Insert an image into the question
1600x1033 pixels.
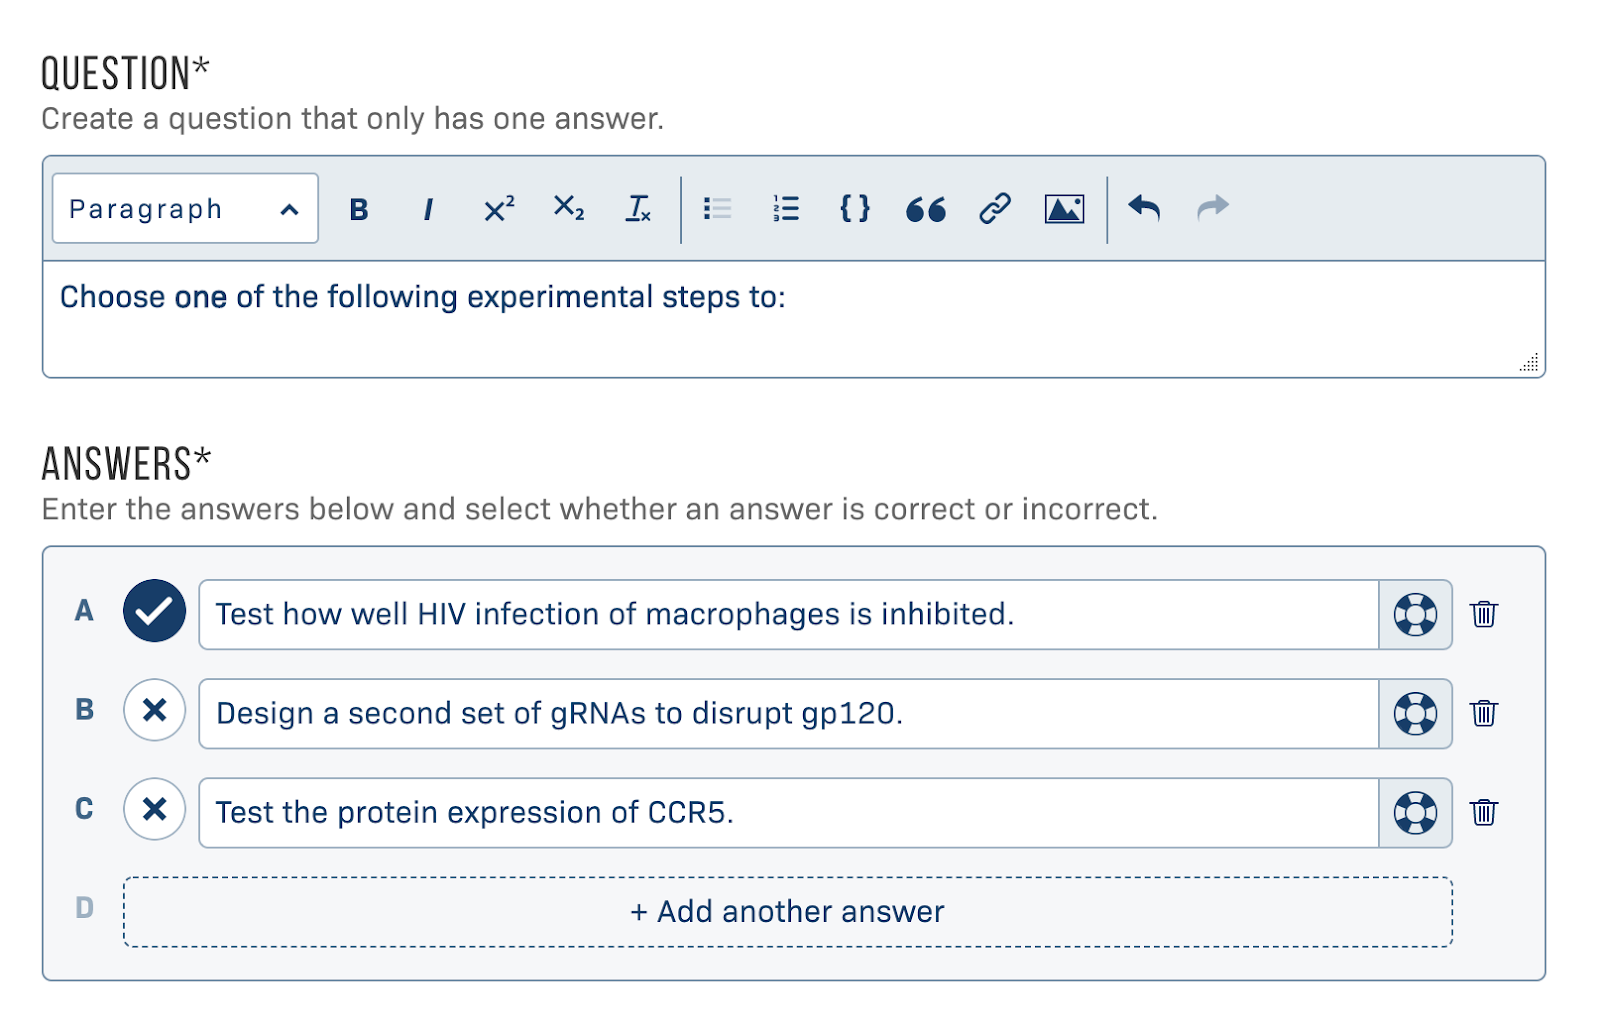point(1064,209)
